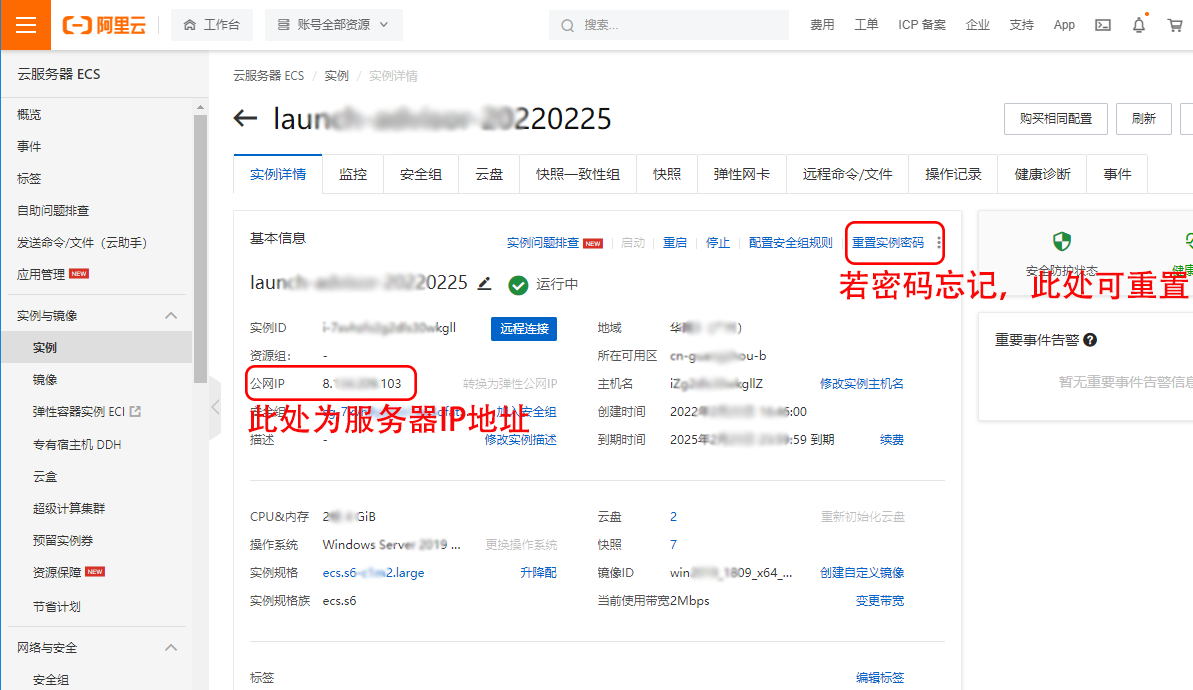
Task: Open the notification bell
Action: pos(1138,24)
